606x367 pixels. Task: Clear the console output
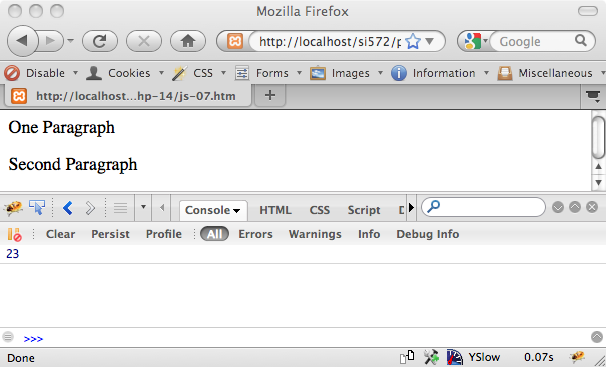(x=60, y=234)
